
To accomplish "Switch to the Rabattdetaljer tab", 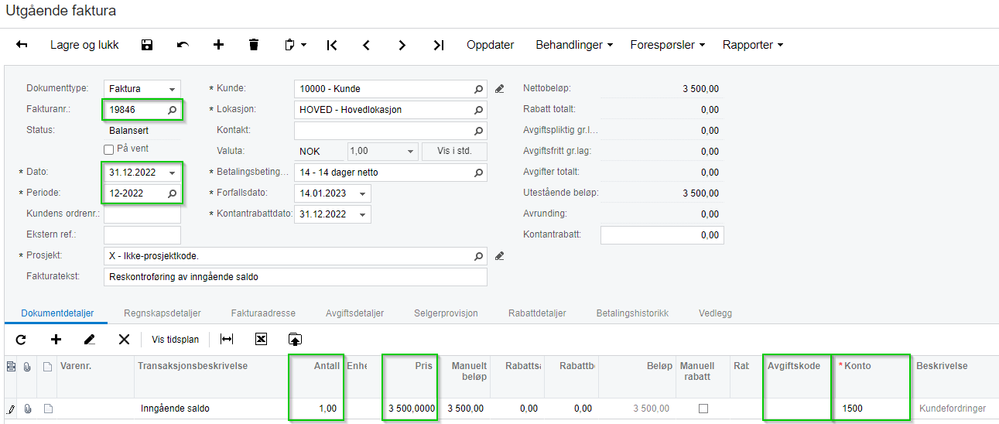I will pyautogui.click(x=537, y=313).
